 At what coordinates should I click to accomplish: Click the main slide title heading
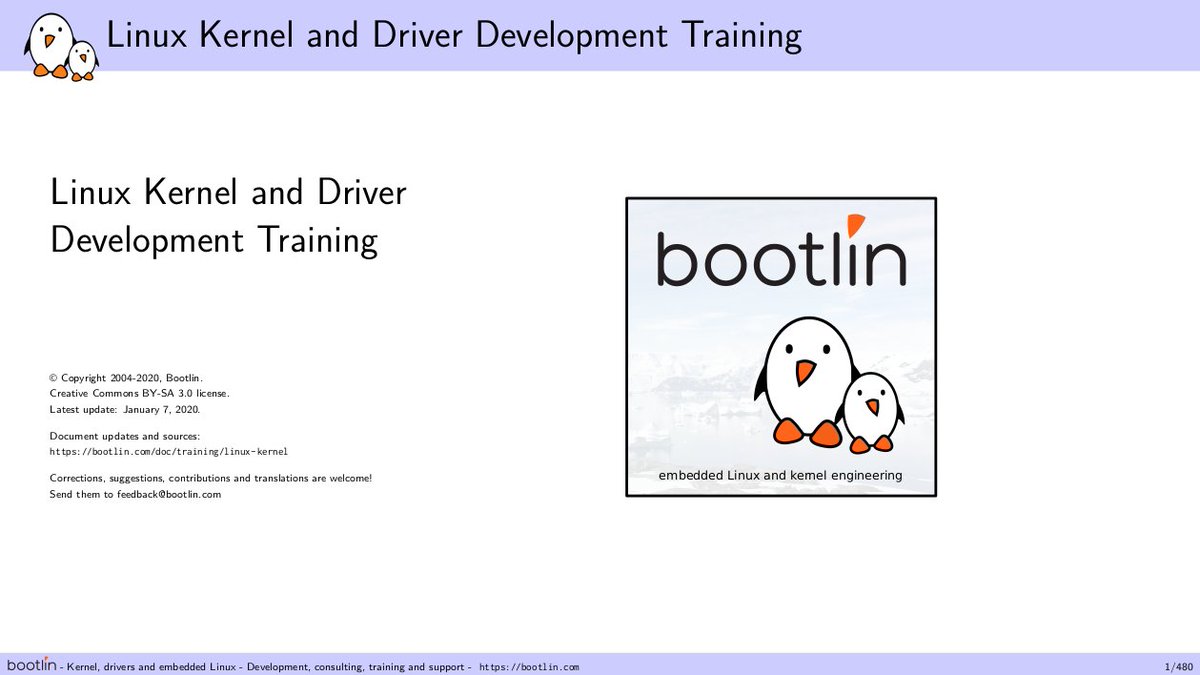pyautogui.click(x=228, y=215)
